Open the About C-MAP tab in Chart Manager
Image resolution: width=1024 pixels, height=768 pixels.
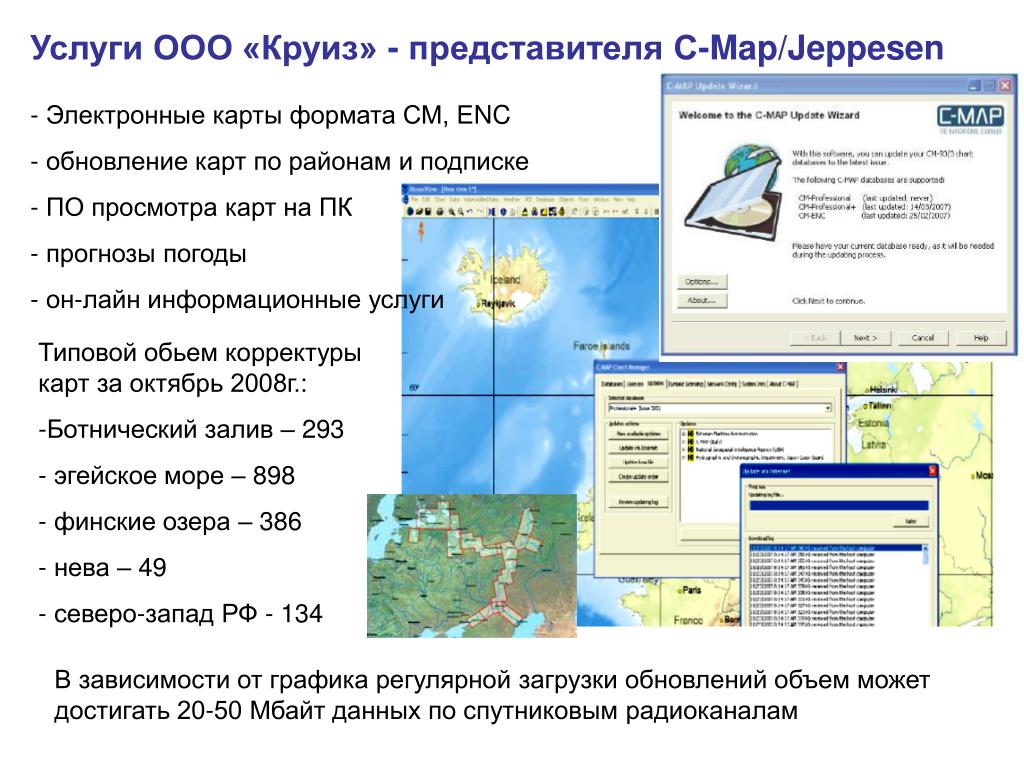pyautogui.click(x=782, y=384)
